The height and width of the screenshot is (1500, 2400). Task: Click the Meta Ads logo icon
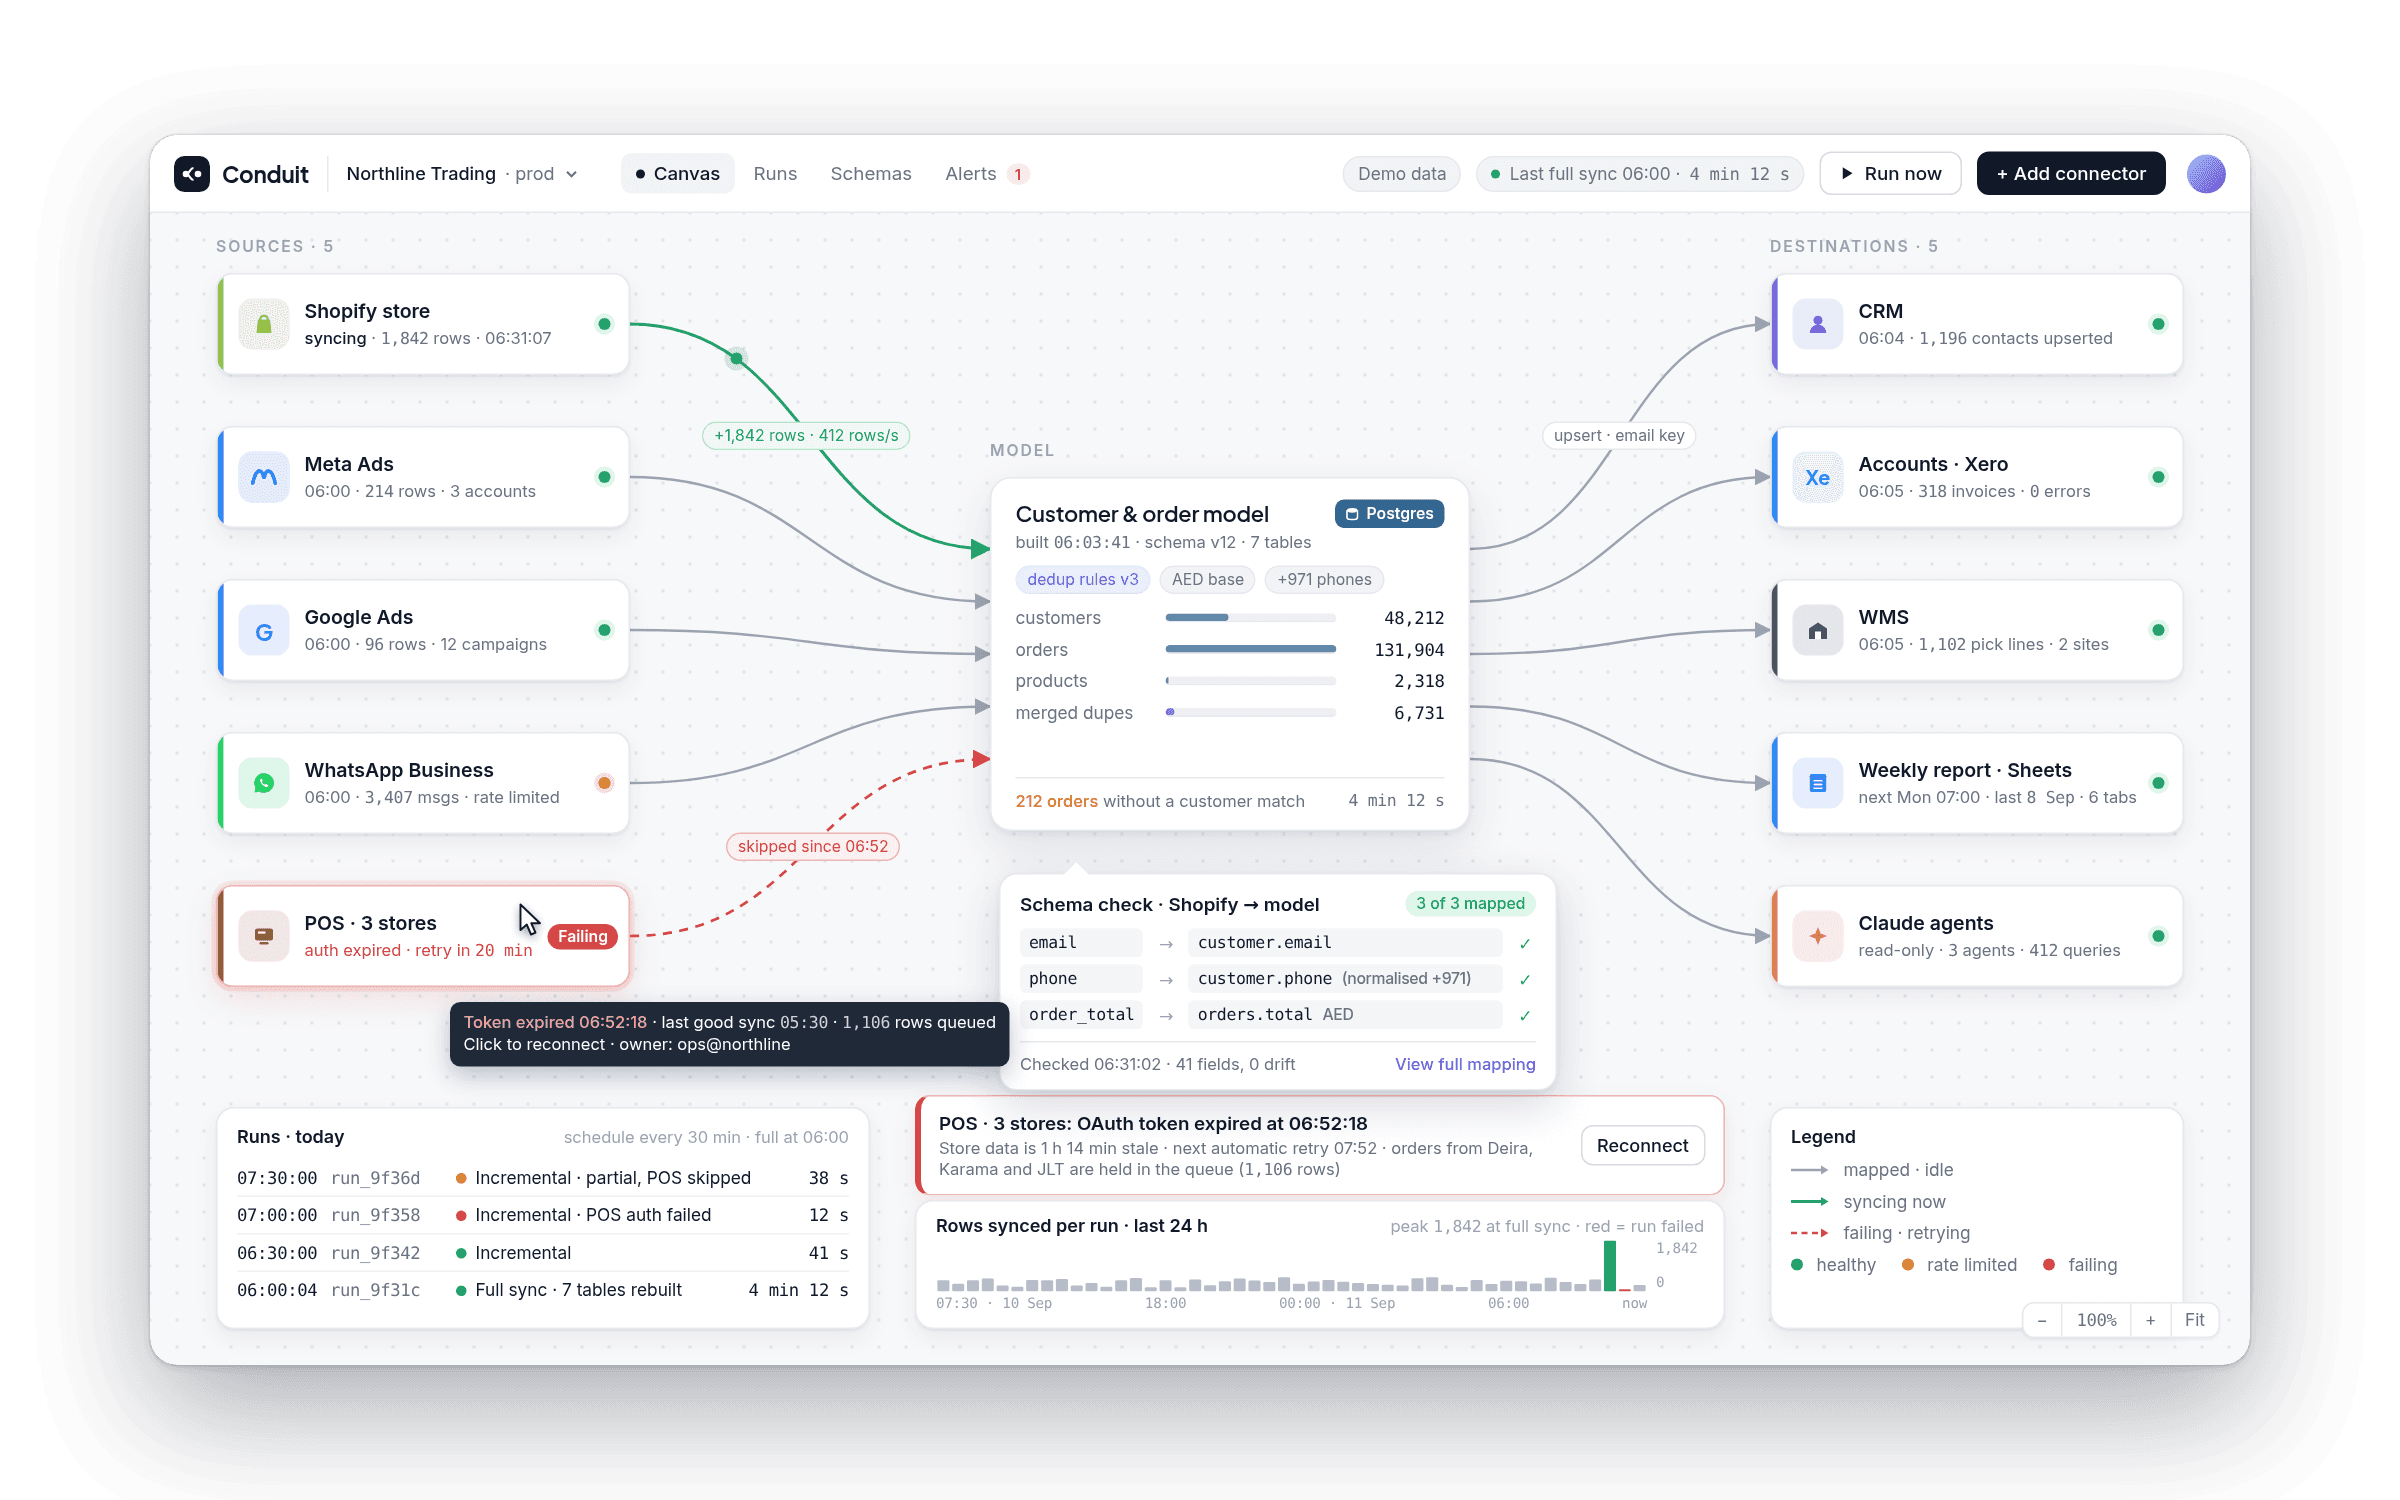[264, 477]
